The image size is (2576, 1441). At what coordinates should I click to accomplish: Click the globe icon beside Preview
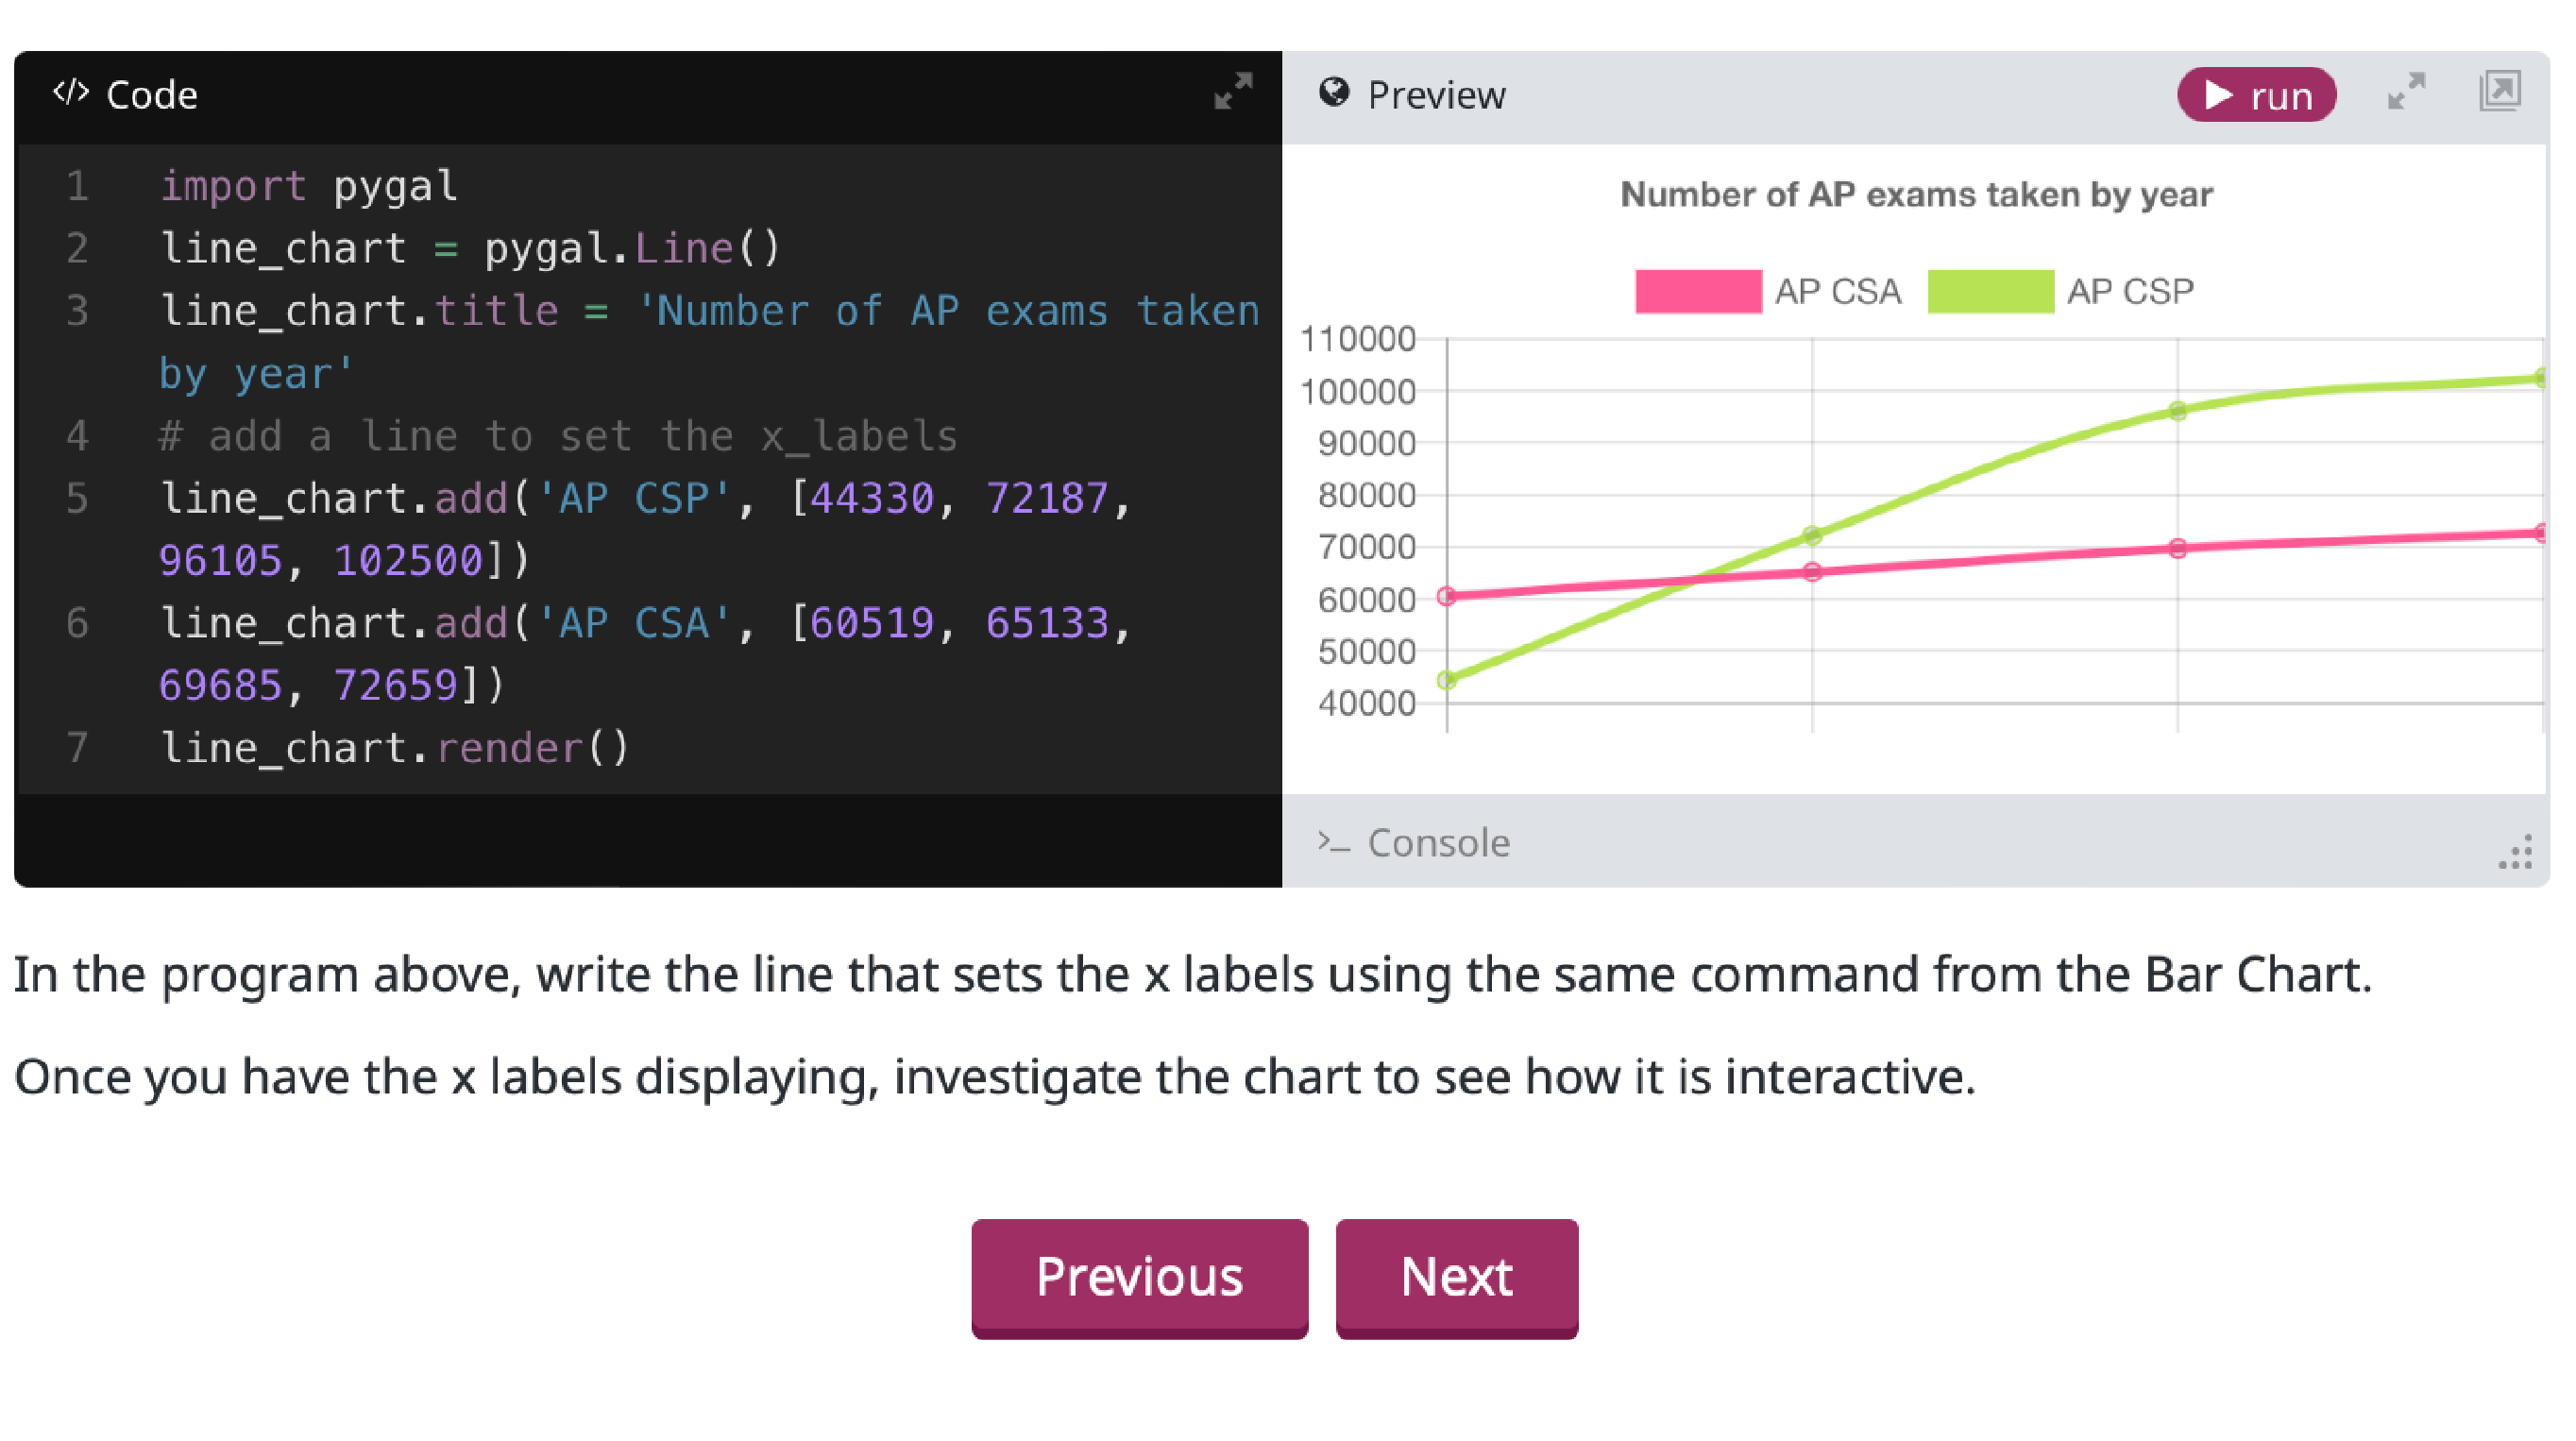(1333, 93)
